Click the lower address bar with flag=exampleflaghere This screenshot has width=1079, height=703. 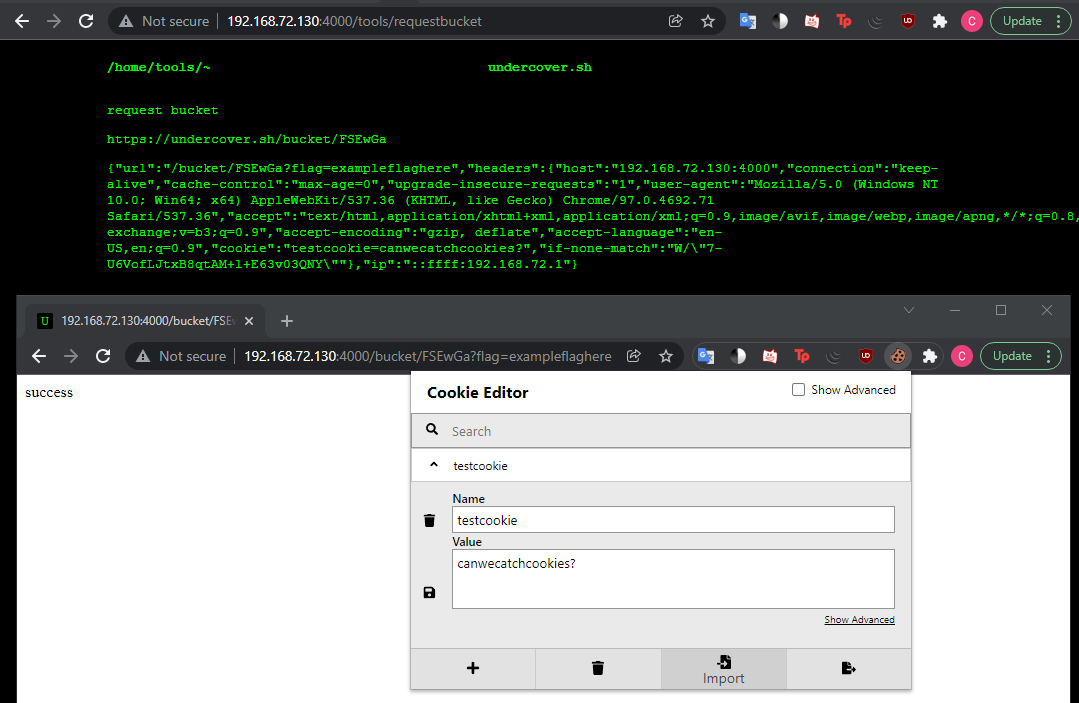pos(427,356)
